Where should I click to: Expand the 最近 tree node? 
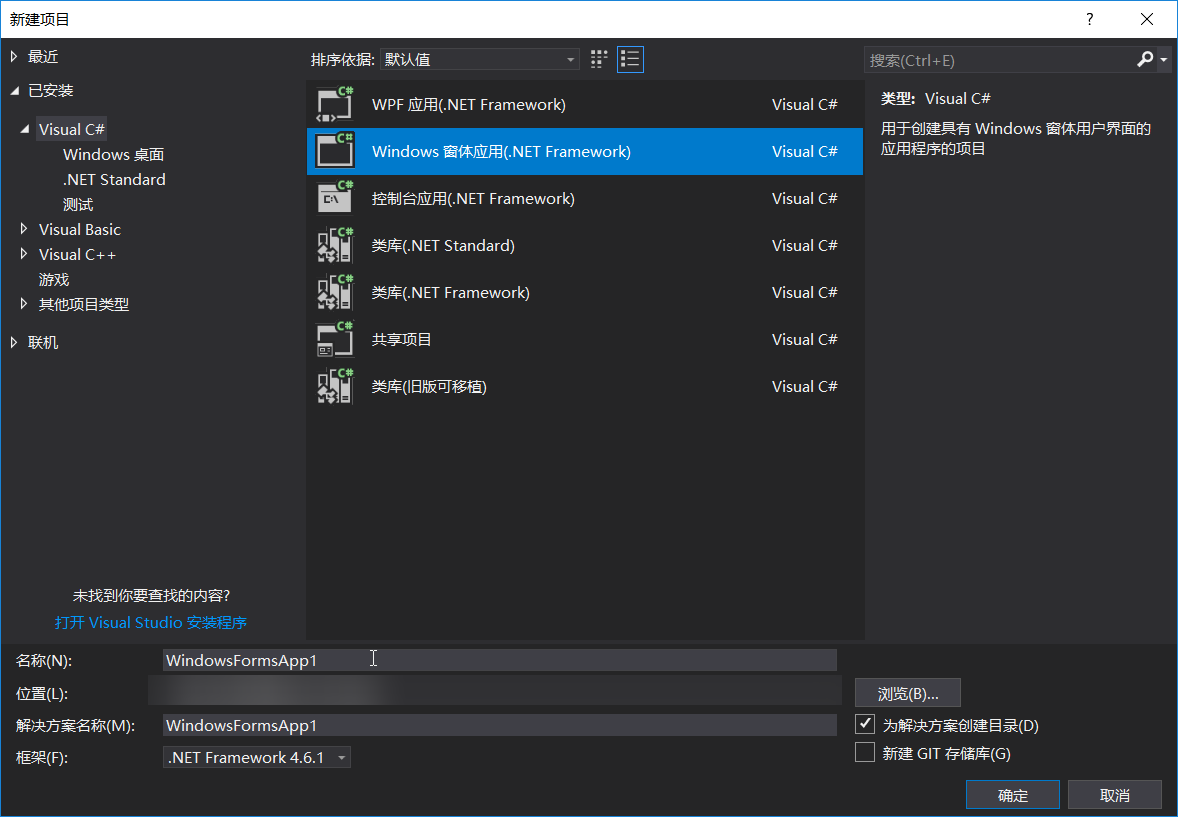[14, 56]
